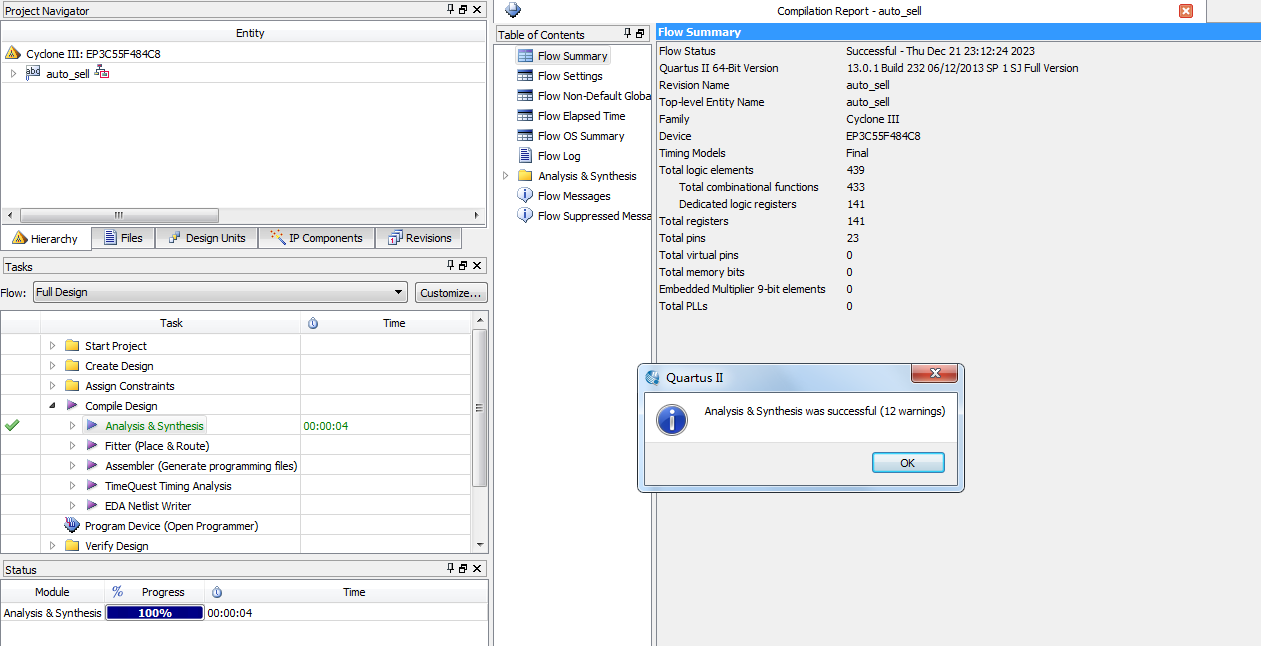This screenshot has height=646, width=1261.
Task: Click the hierarchy icon beside auto_sell
Action: [102, 73]
